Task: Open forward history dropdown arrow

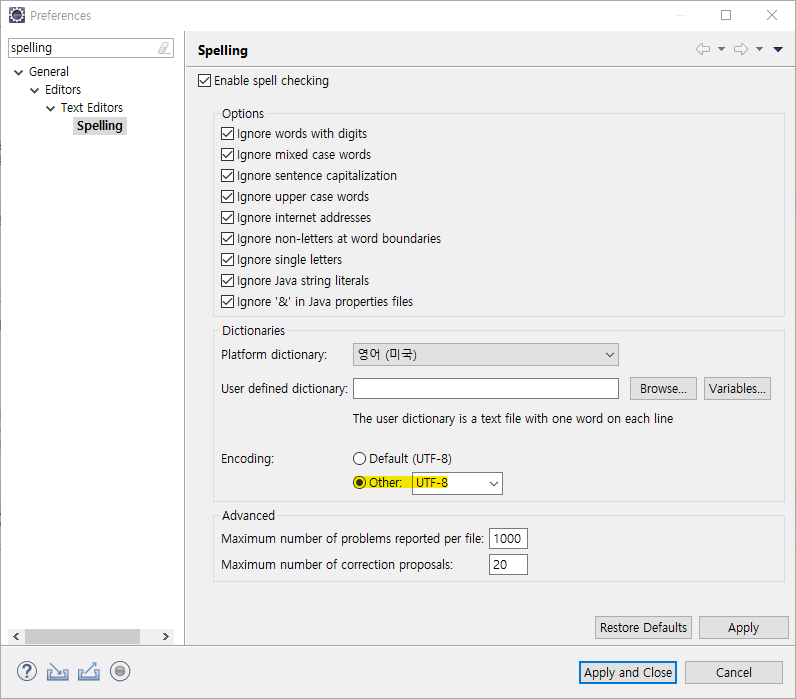Action: pyautogui.click(x=759, y=49)
